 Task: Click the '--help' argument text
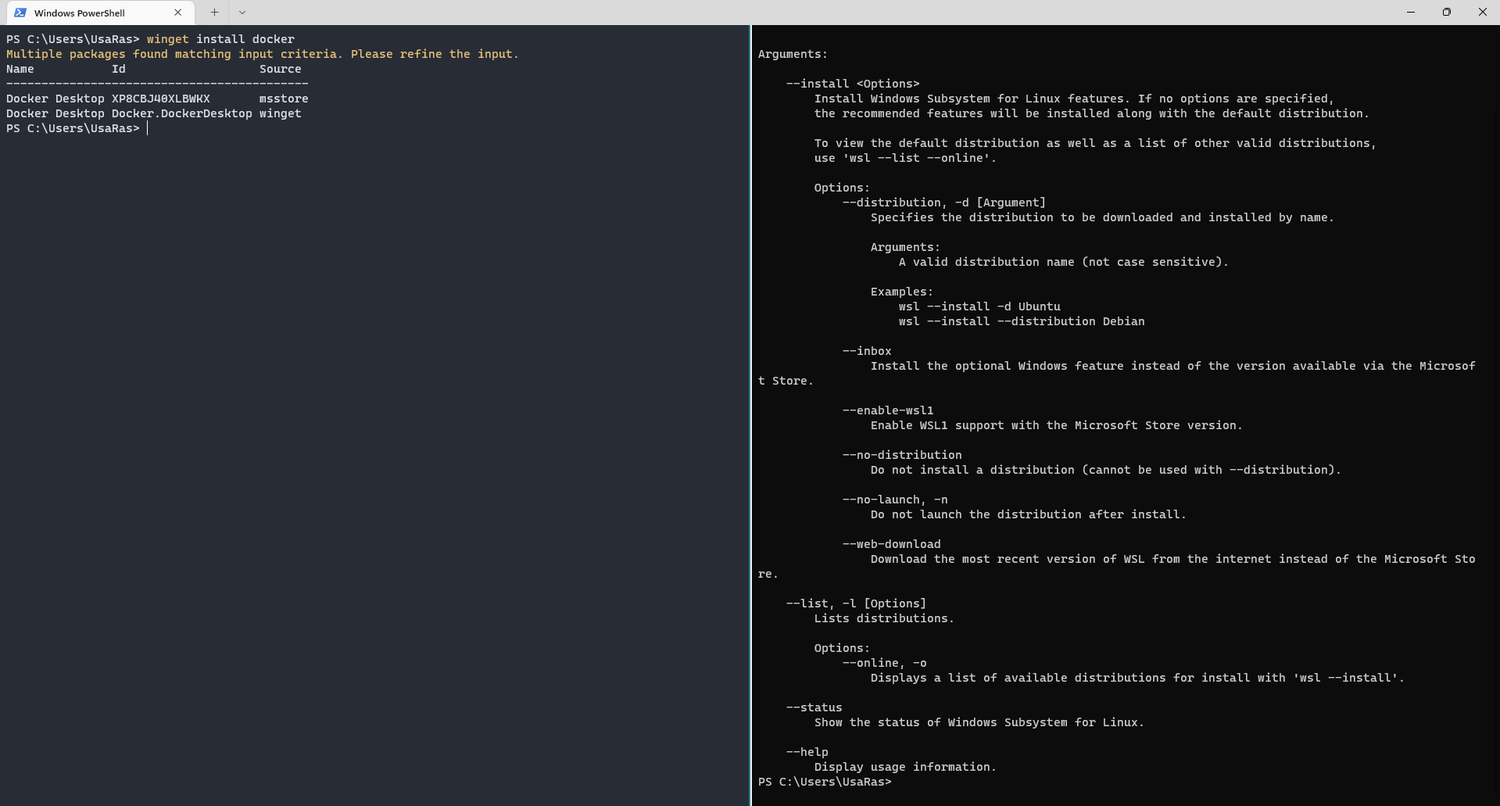coord(807,752)
